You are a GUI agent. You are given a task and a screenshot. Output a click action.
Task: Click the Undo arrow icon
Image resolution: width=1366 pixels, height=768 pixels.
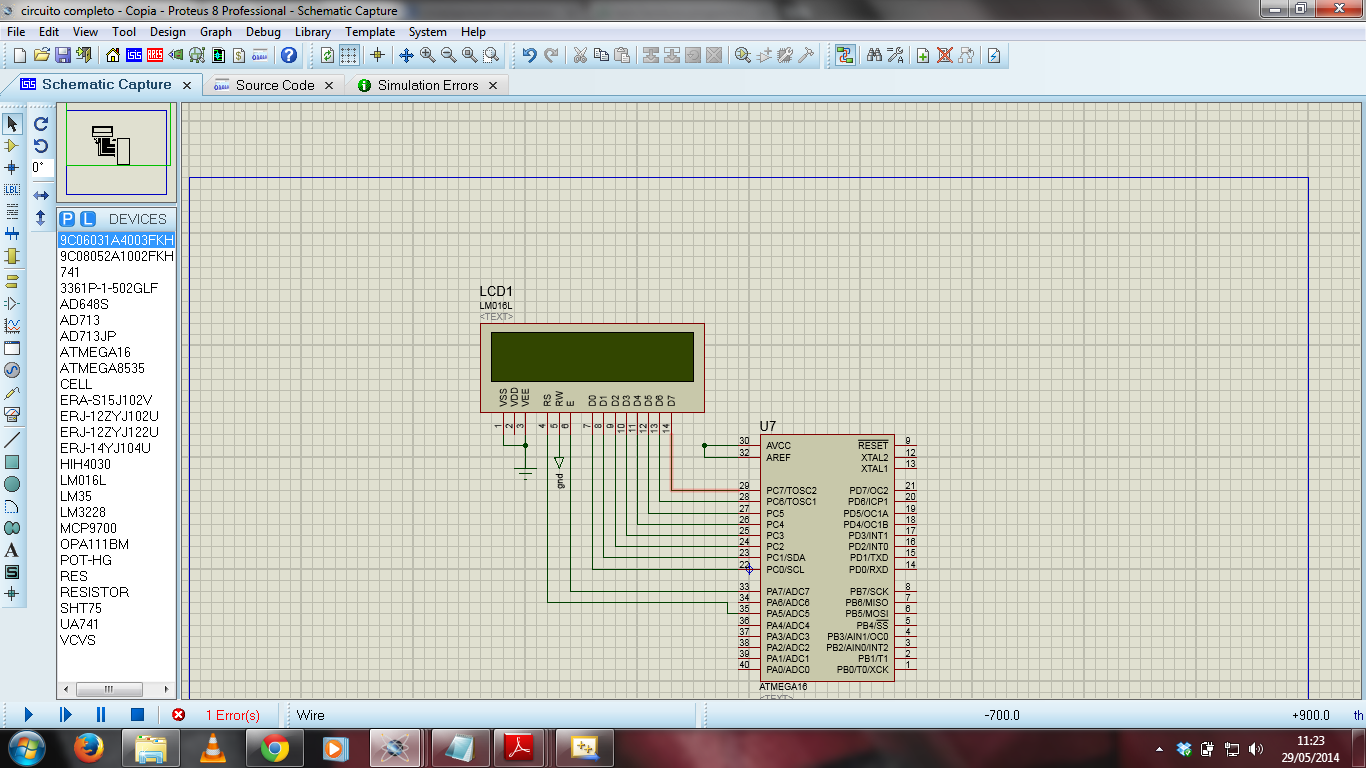pyautogui.click(x=529, y=55)
